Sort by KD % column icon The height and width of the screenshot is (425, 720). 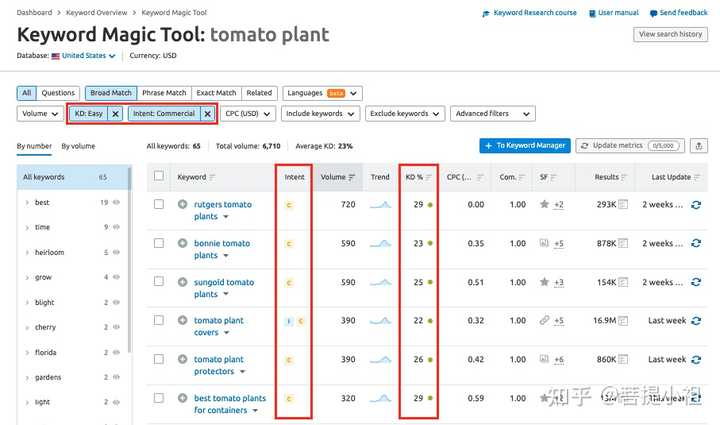429,177
